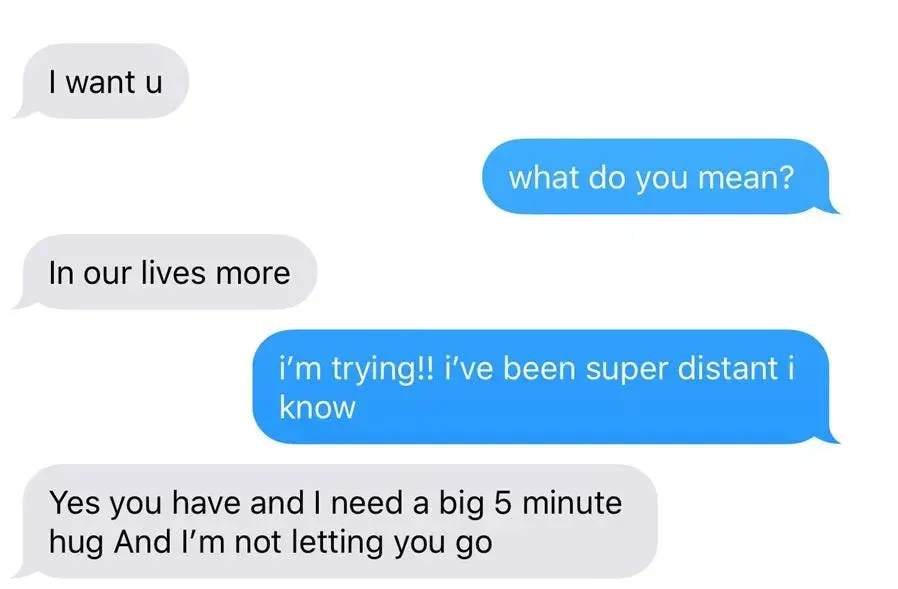Select the blue "what do you mean?" bubble
Screen dimensions: 898x589
pyautogui.click(x=655, y=176)
